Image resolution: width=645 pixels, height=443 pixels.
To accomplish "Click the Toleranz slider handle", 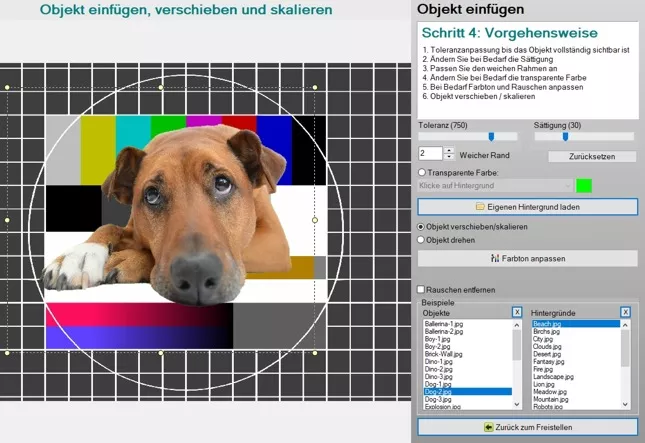I will point(490,137).
